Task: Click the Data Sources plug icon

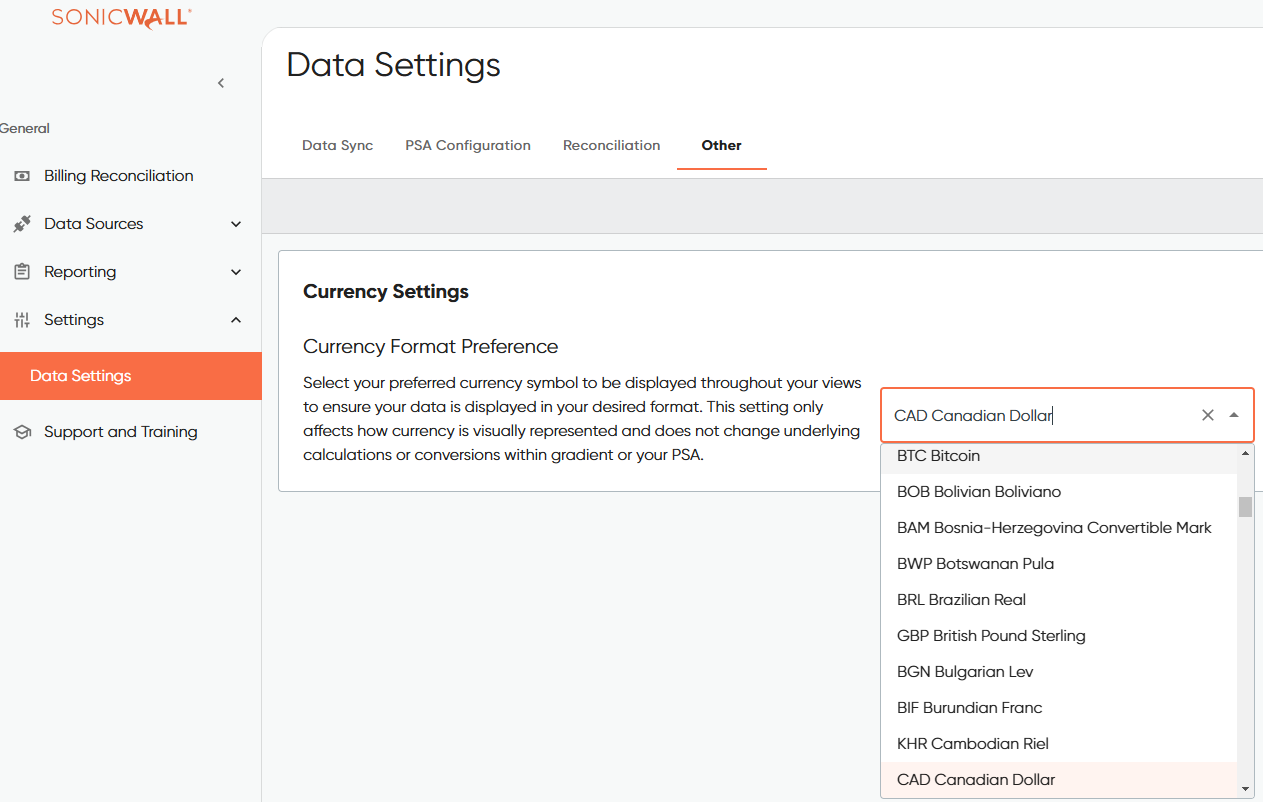Action: pyautogui.click(x=22, y=224)
